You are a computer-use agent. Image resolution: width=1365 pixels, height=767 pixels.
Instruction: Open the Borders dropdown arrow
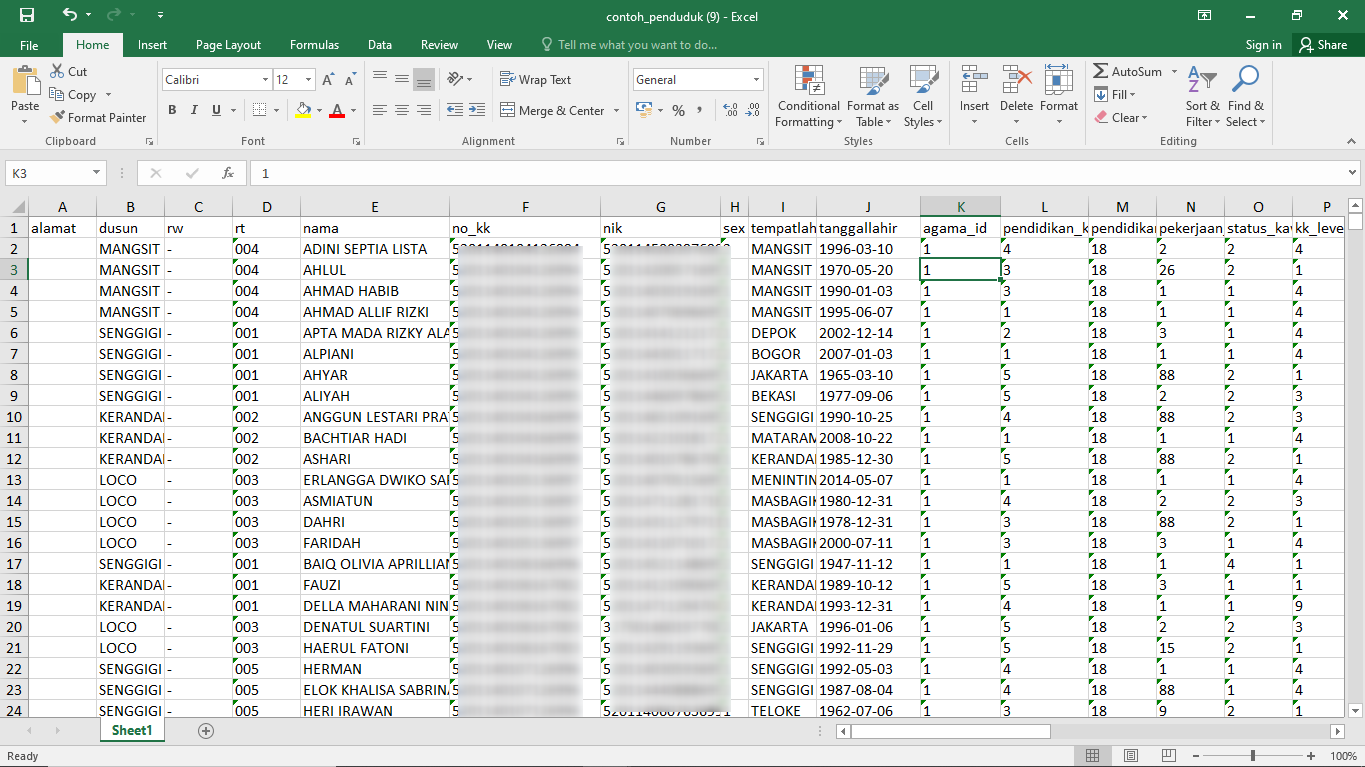[x=277, y=111]
